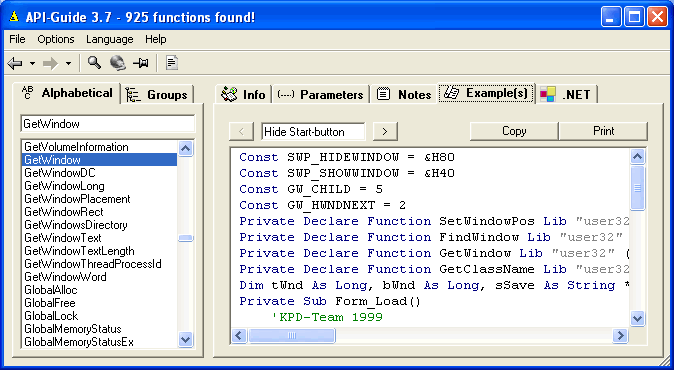Select GetWindowWord in the function list
This screenshot has height=370, width=674.
pyautogui.click(x=99, y=277)
